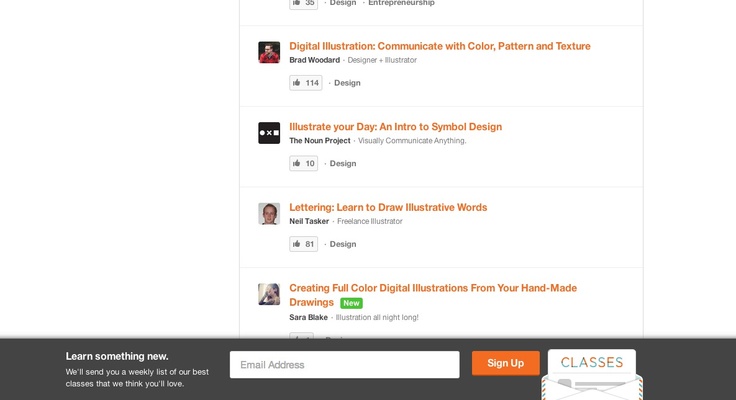Click Sara Blake's avatar photo
Viewport: 736px width, 400px height.
(269, 294)
